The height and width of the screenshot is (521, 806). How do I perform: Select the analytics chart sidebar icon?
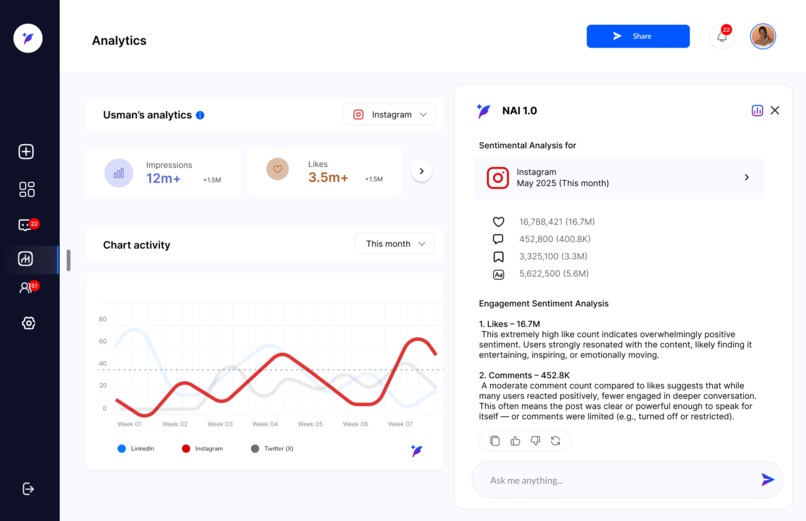click(x=26, y=258)
